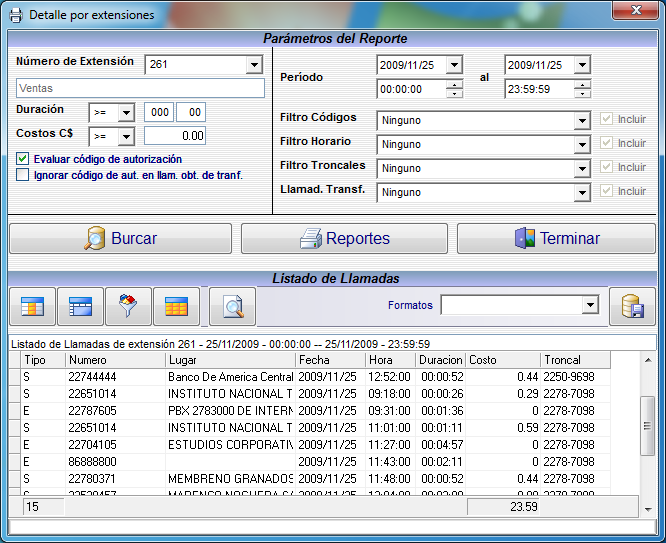The height and width of the screenshot is (543, 666).
Task: Click the printer icon in title bar
Action: [x=16, y=15]
